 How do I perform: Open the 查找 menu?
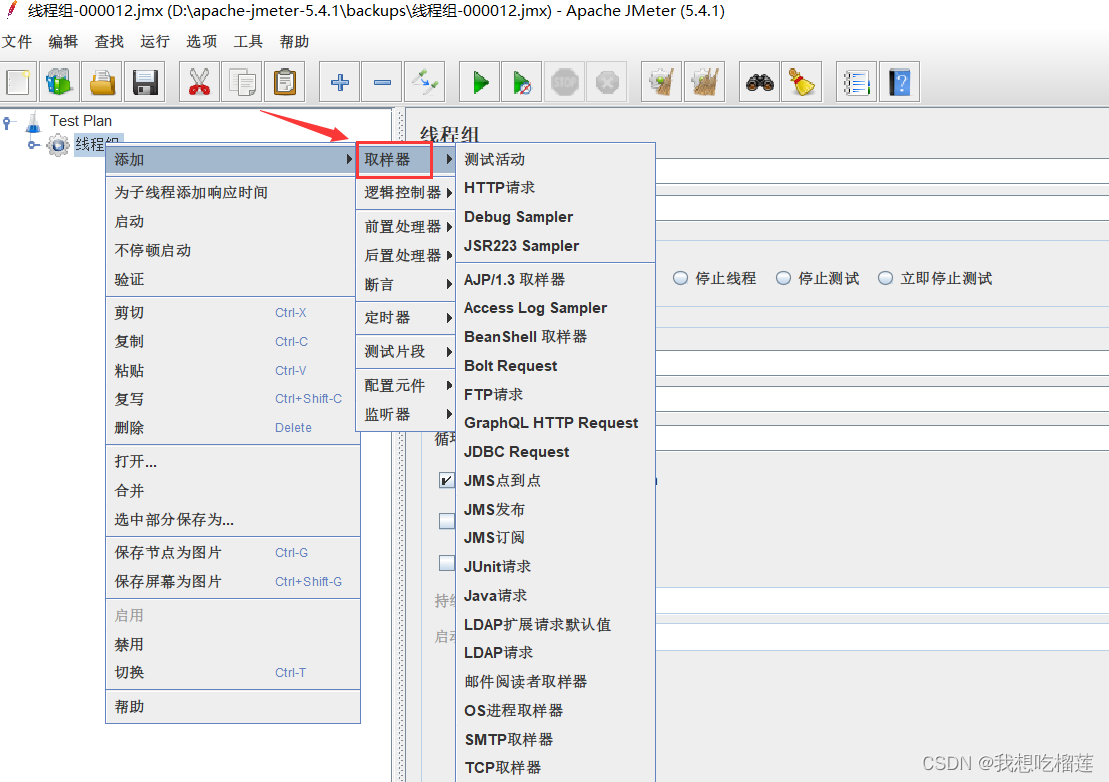pos(109,42)
